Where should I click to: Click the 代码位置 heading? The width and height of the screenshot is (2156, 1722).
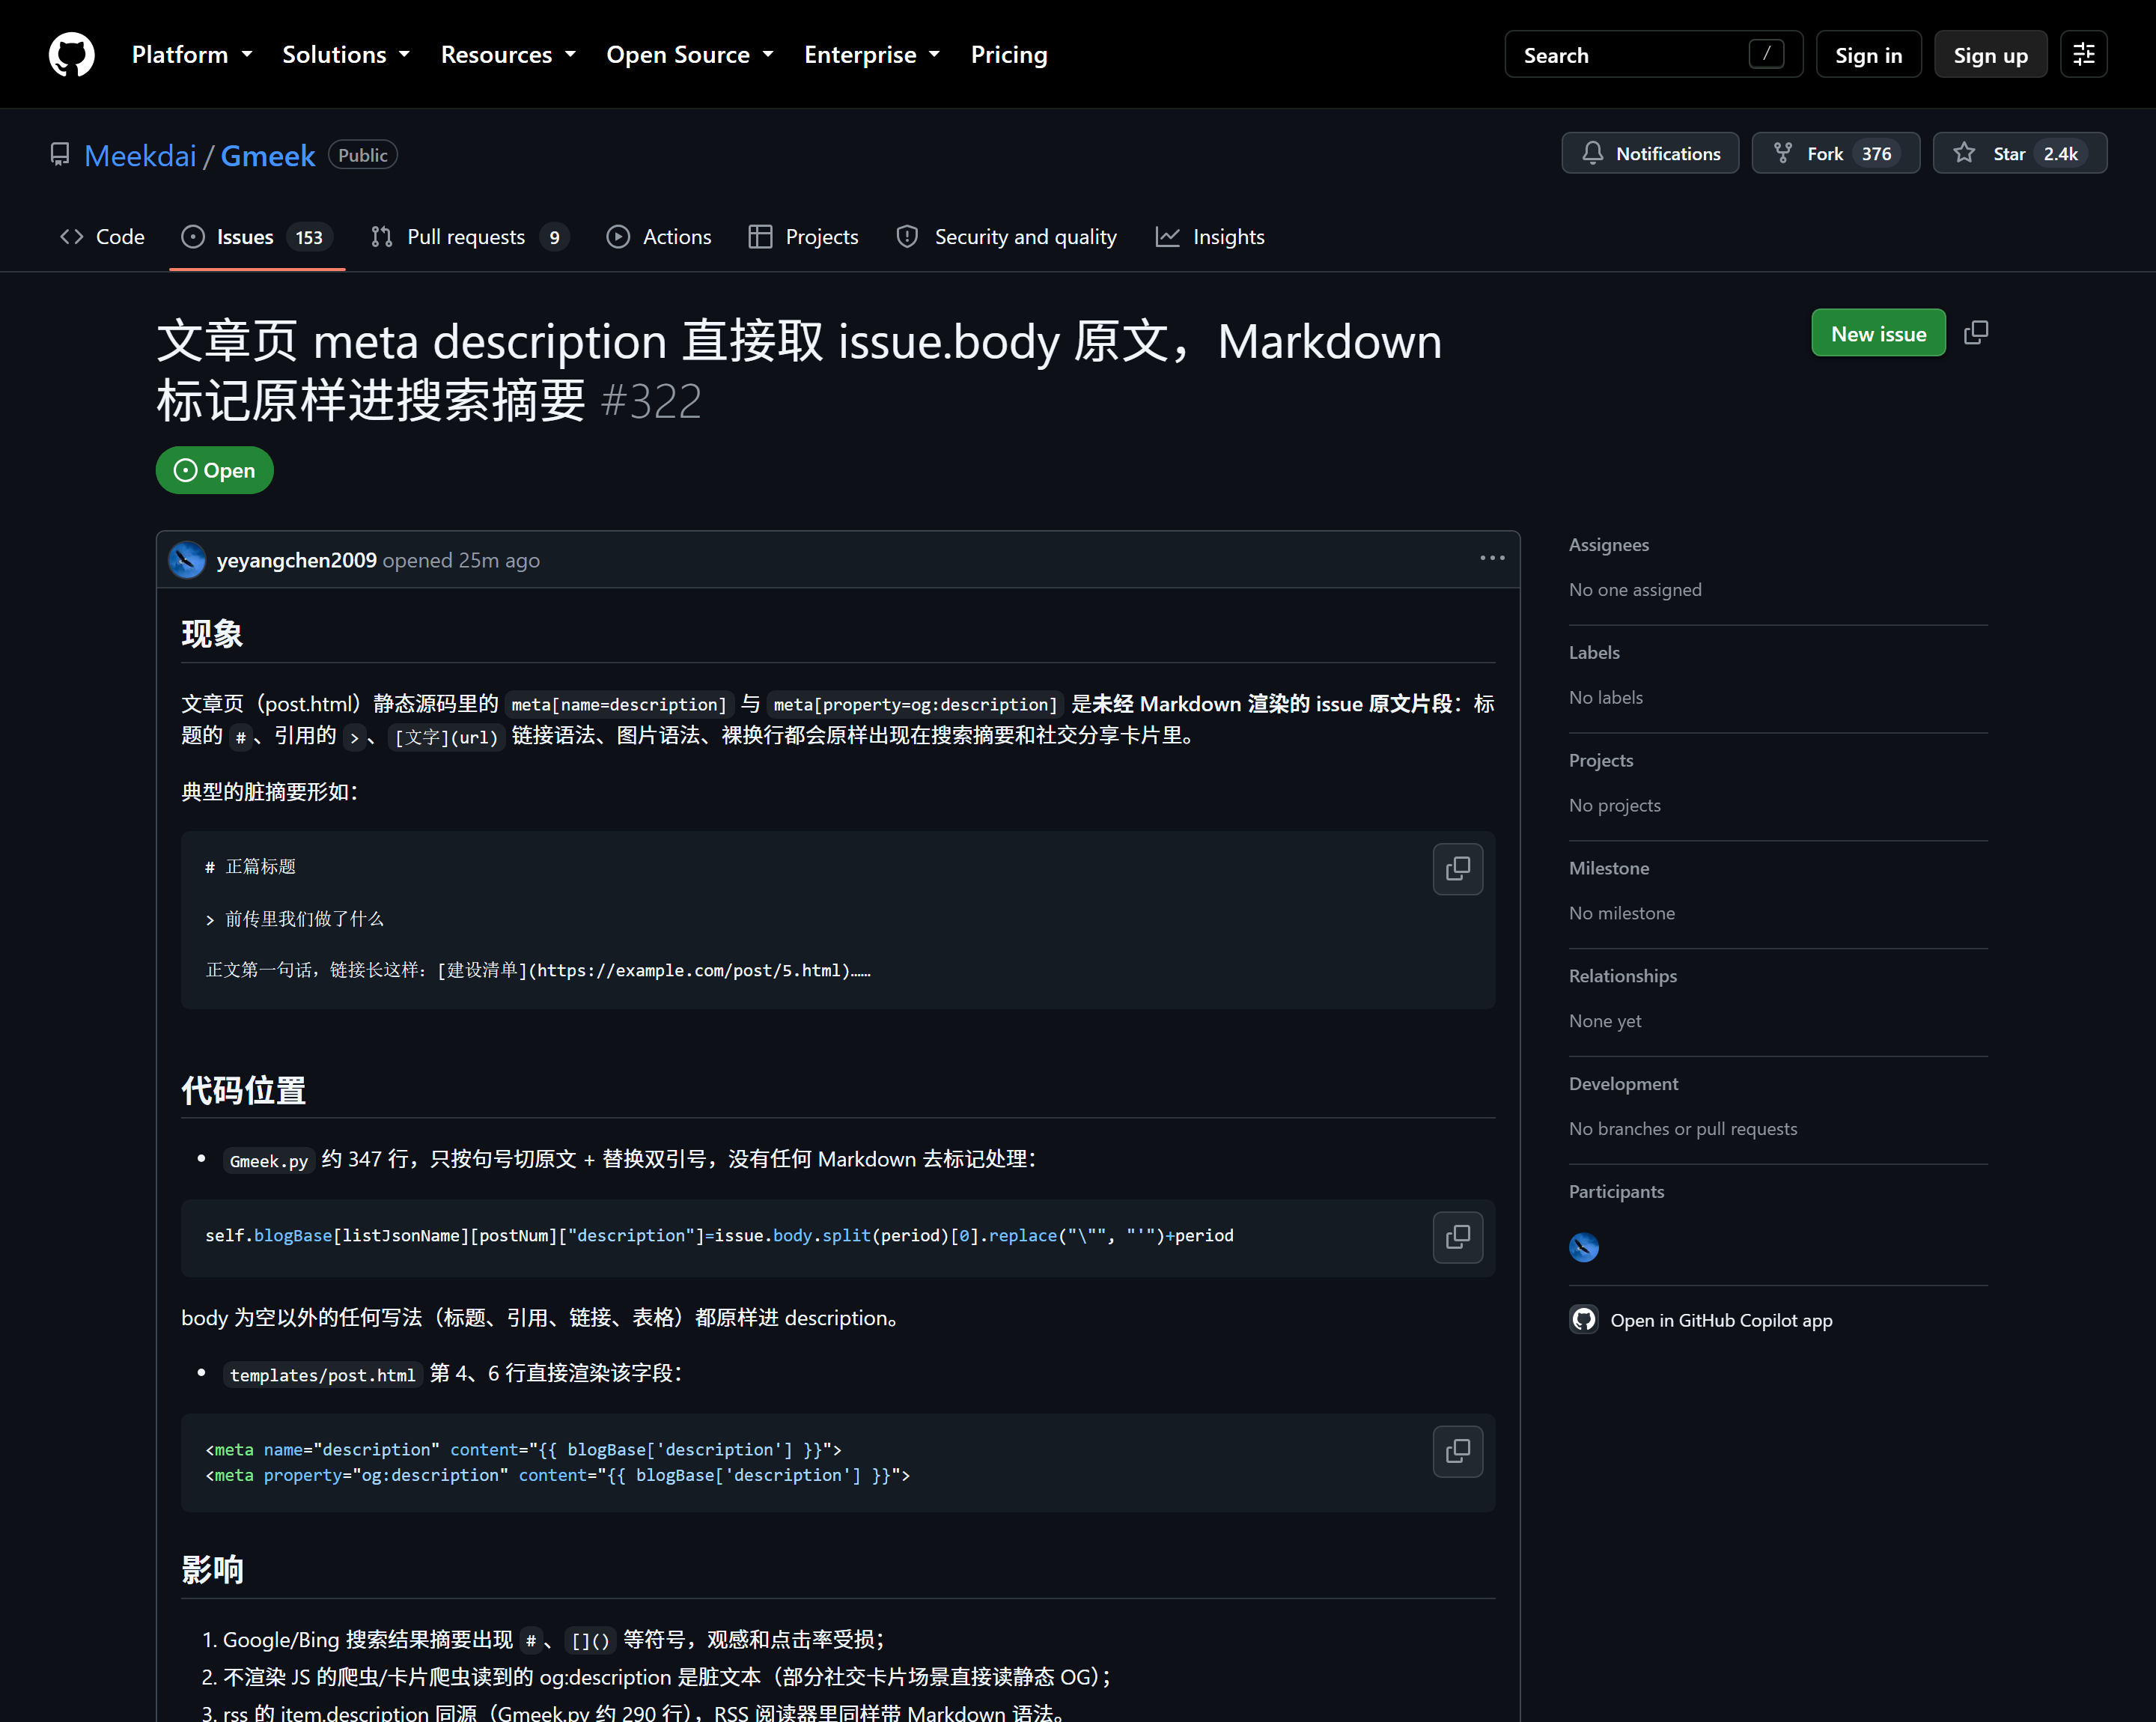[243, 1090]
